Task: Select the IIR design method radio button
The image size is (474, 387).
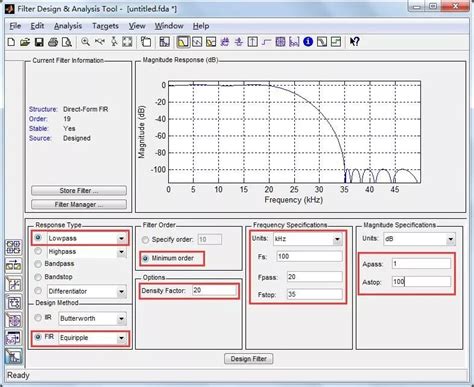Action: tap(38, 318)
